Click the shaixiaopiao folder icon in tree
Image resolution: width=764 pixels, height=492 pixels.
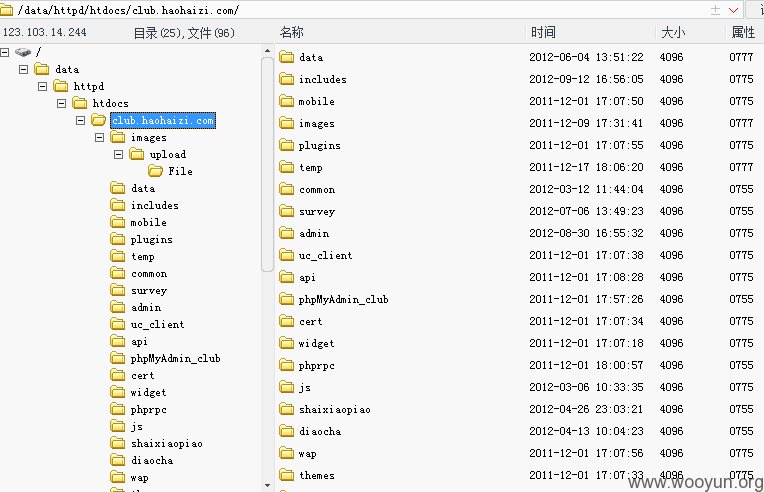coord(117,443)
